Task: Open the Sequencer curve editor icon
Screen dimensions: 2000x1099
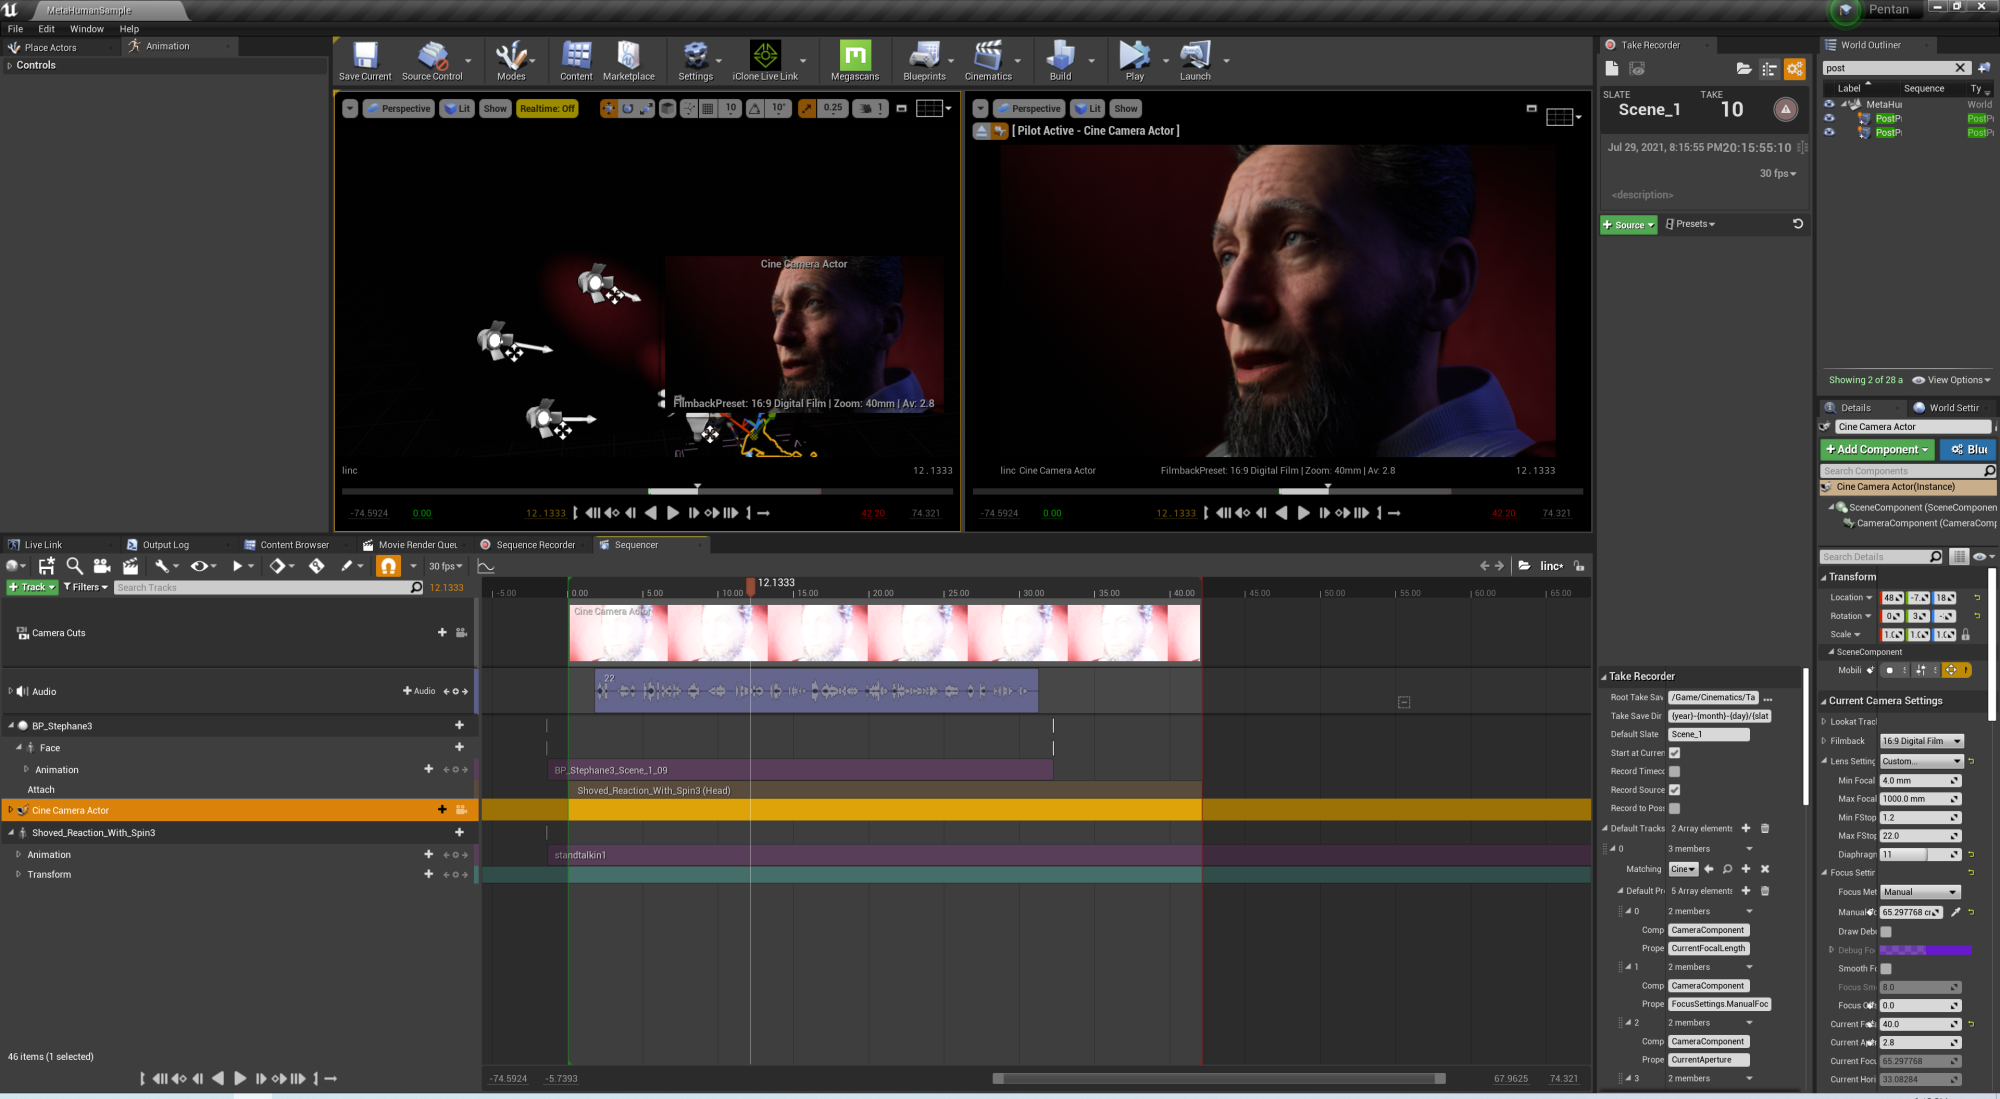Action: point(486,566)
